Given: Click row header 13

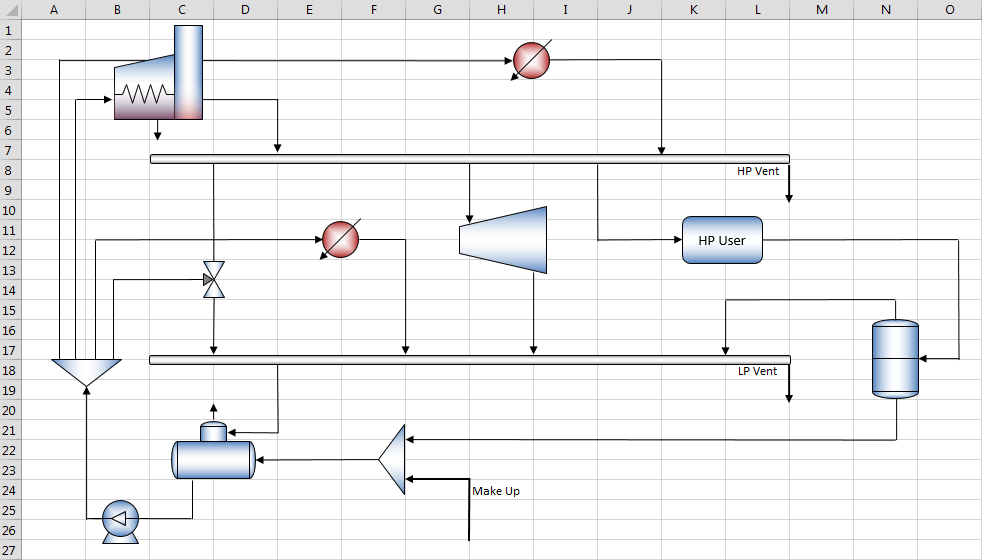Looking at the screenshot, I should [10, 271].
